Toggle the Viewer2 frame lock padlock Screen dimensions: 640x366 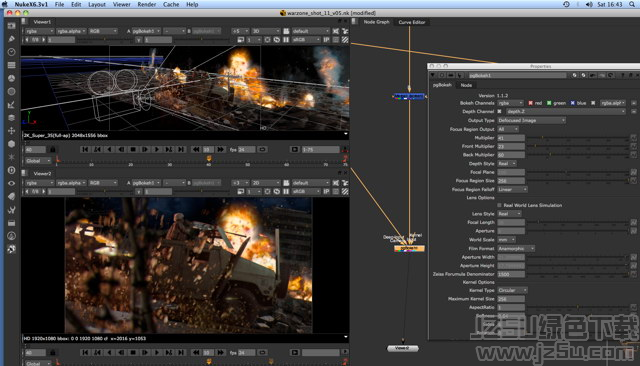tap(53, 352)
